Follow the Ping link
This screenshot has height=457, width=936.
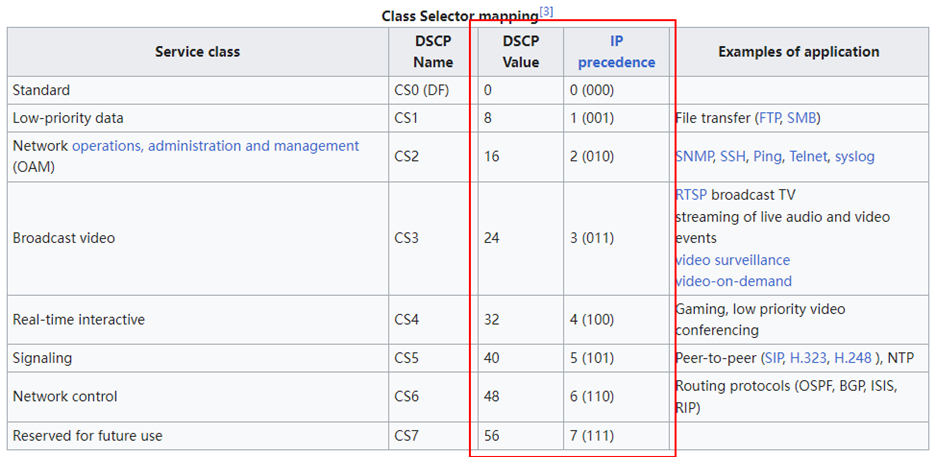coord(767,156)
